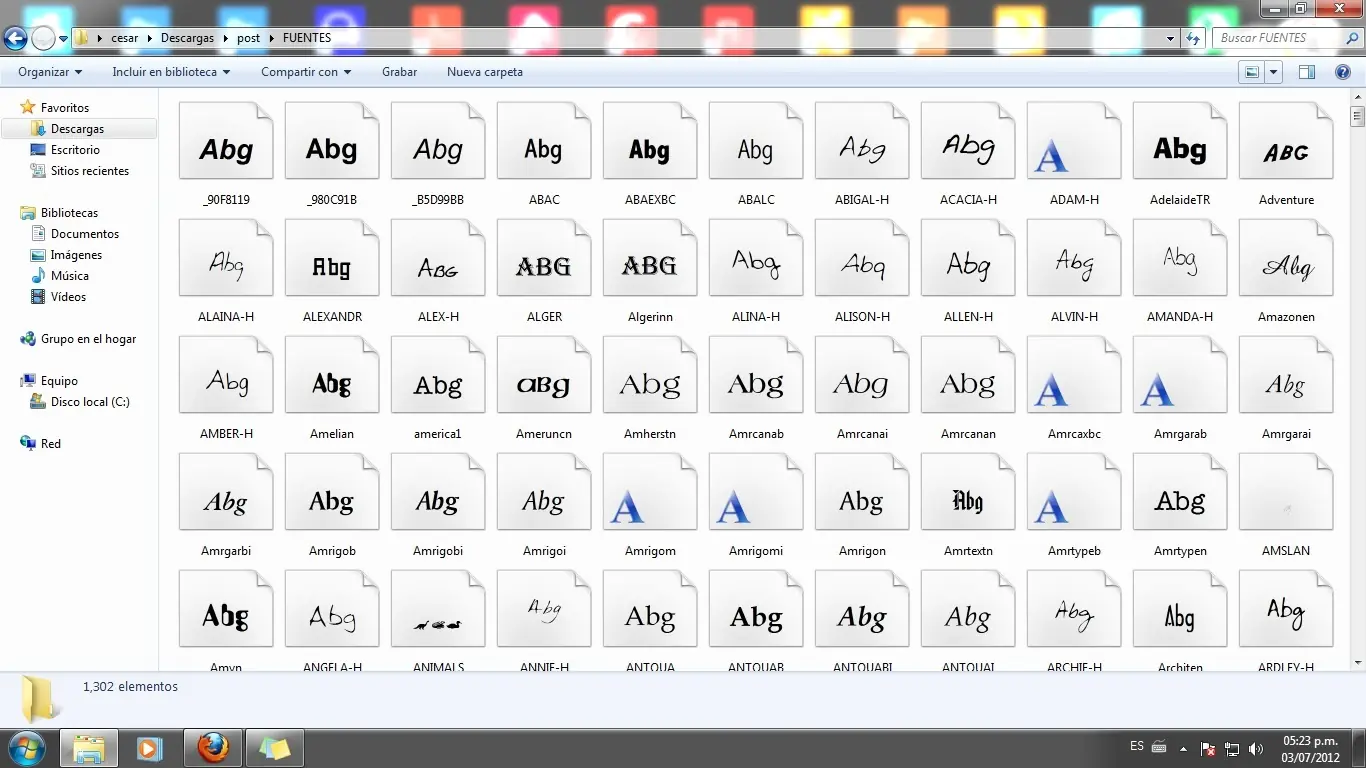Click the Amrgarab font file icon

tap(1180, 375)
